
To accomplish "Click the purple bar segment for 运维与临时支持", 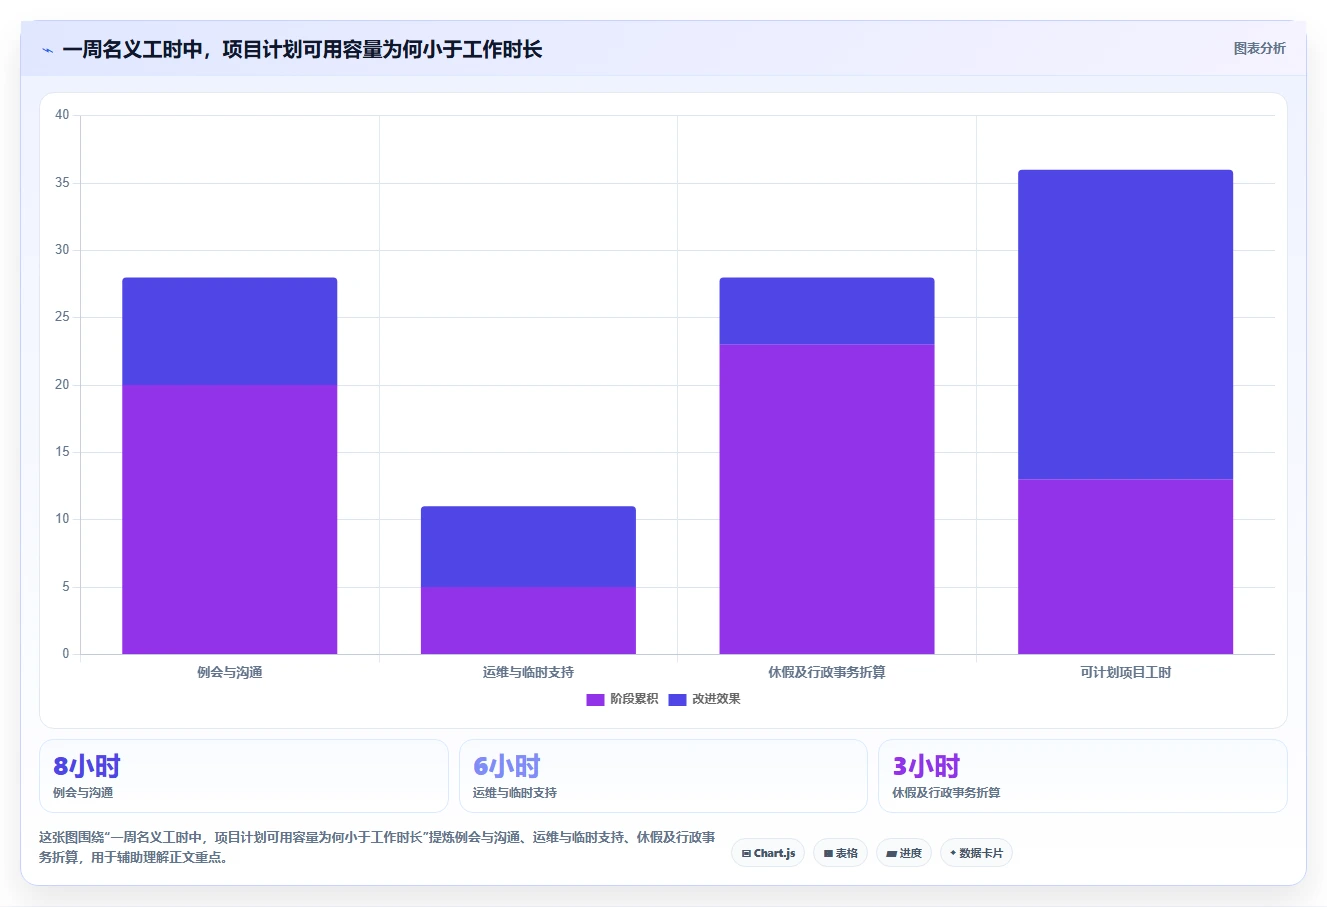I will [x=528, y=620].
